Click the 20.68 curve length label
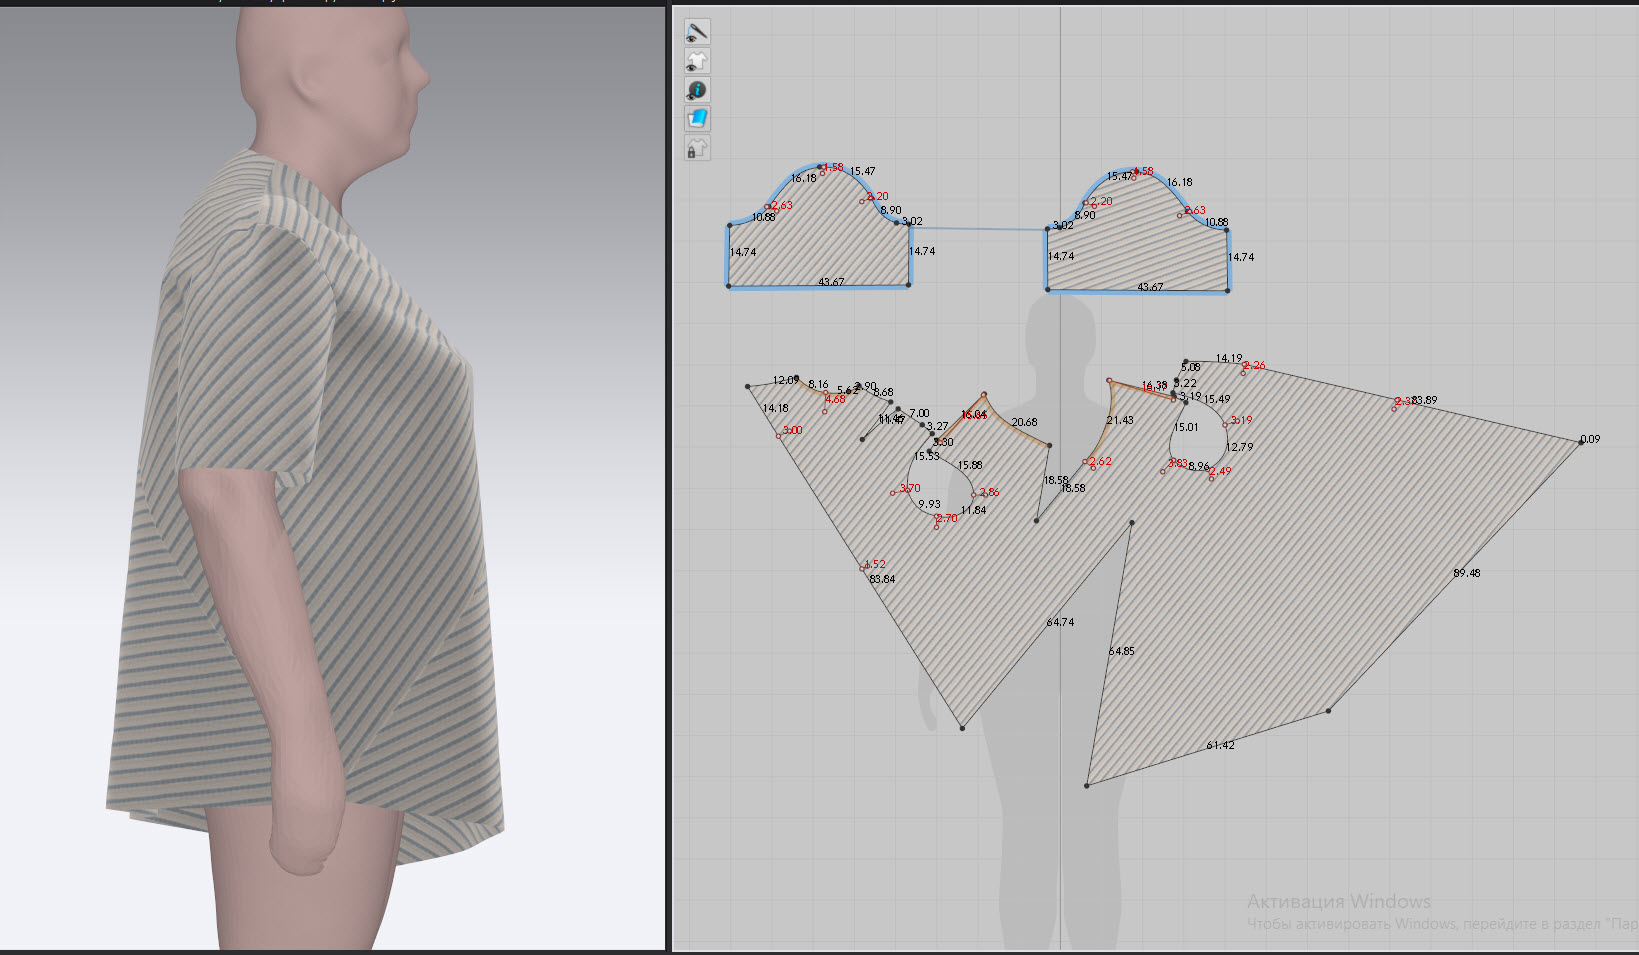This screenshot has width=1639, height=955. [x=1024, y=422]
